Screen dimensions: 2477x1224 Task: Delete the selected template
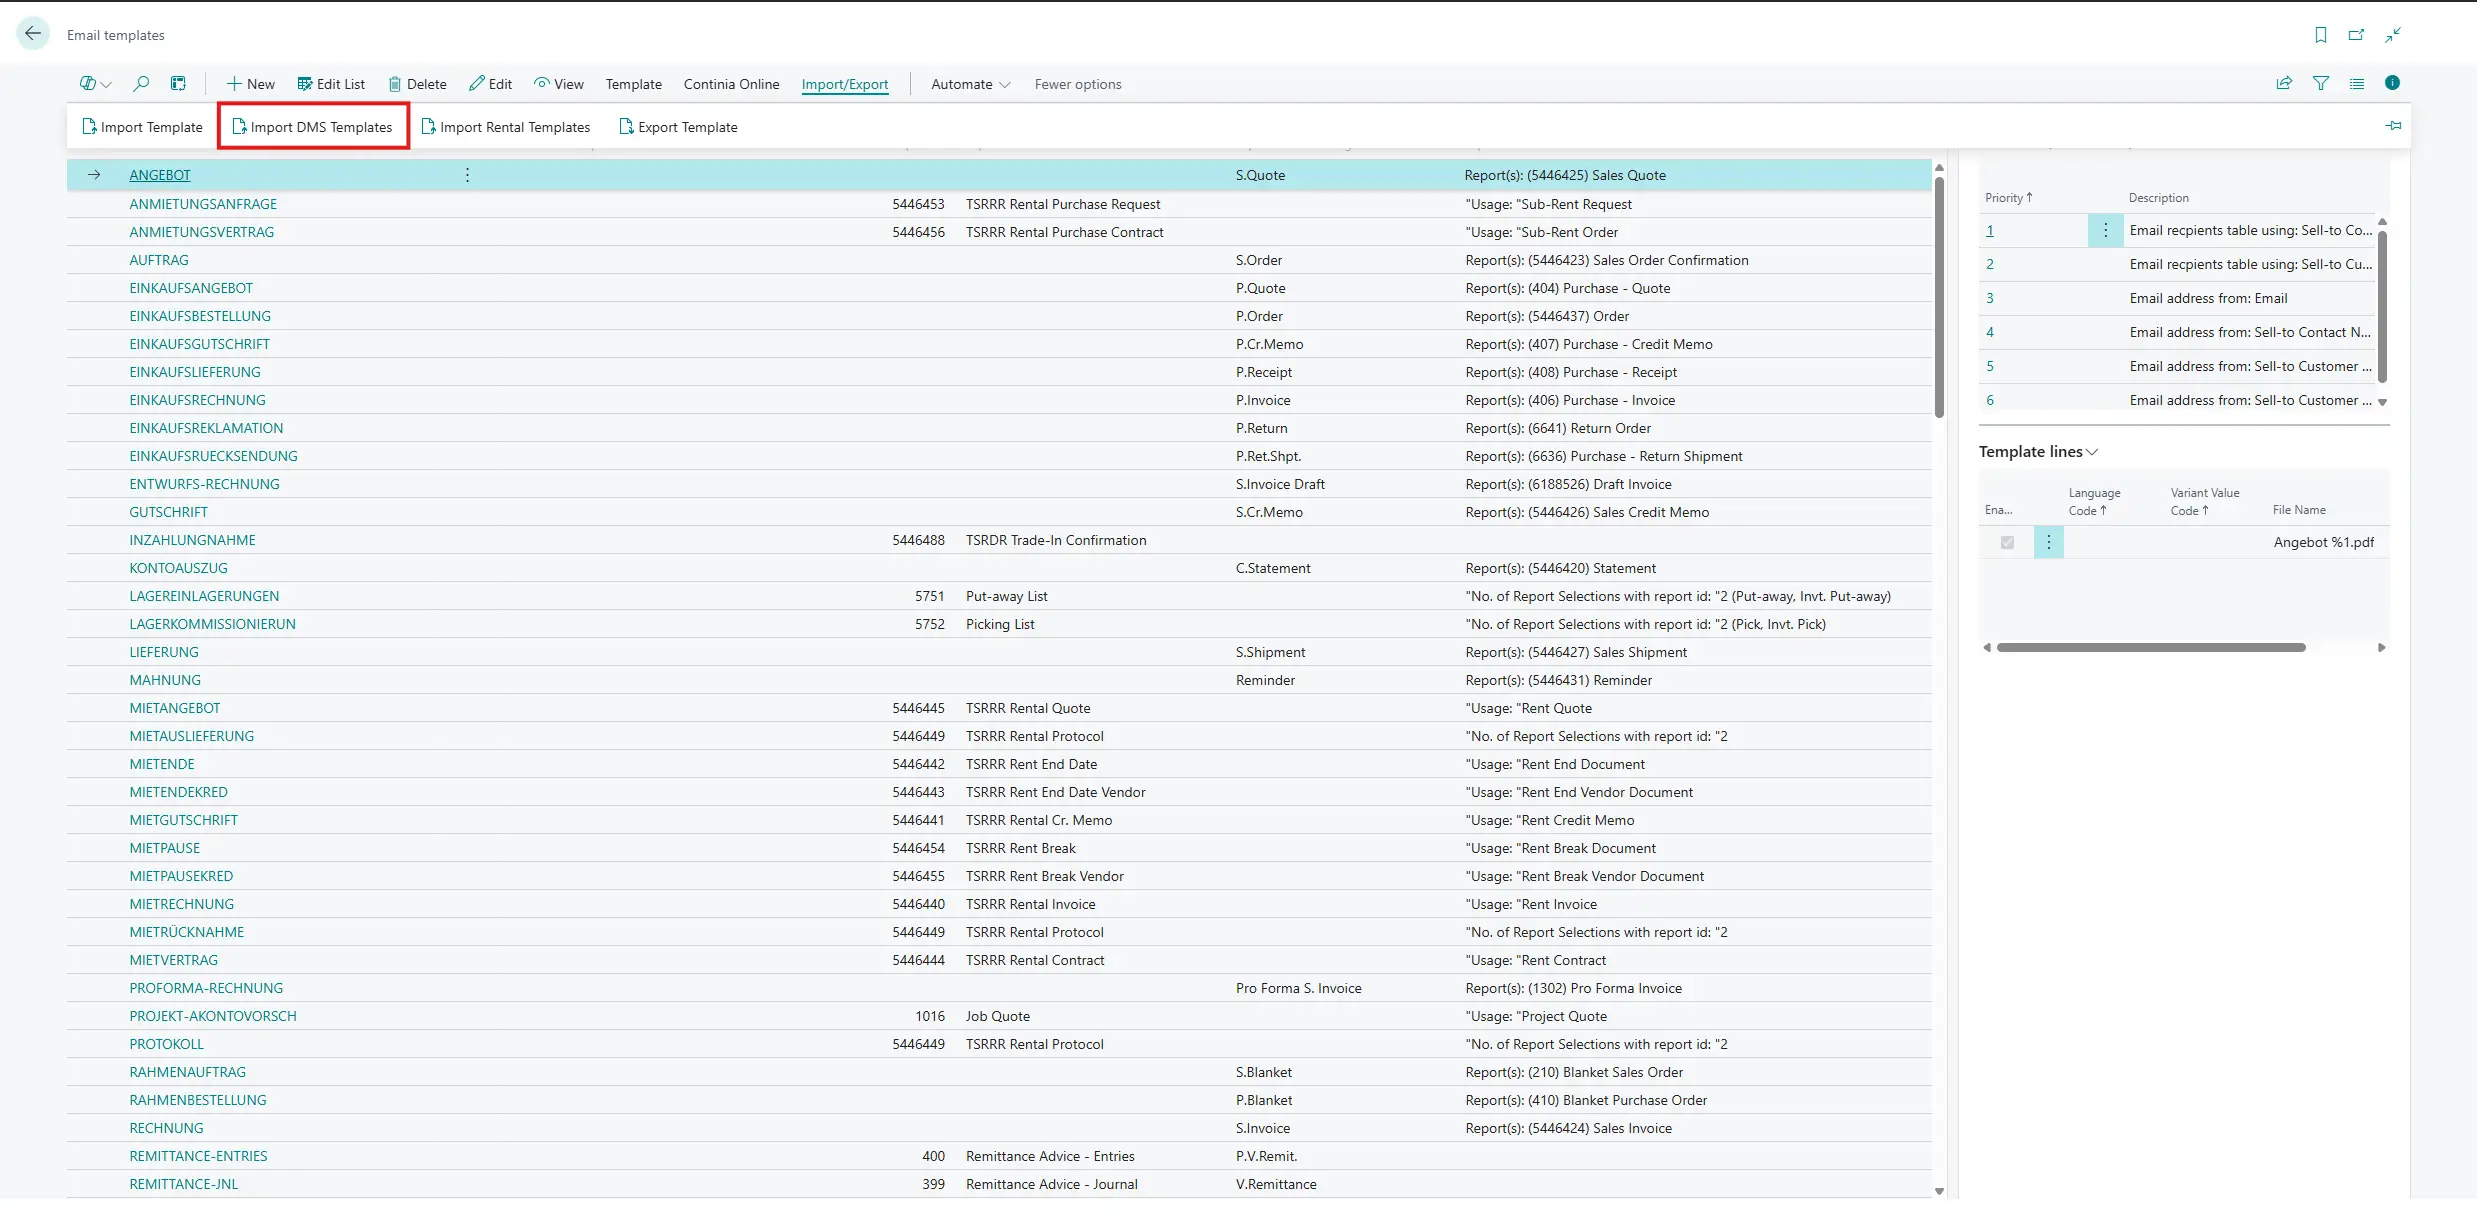[x=417, y=84]
